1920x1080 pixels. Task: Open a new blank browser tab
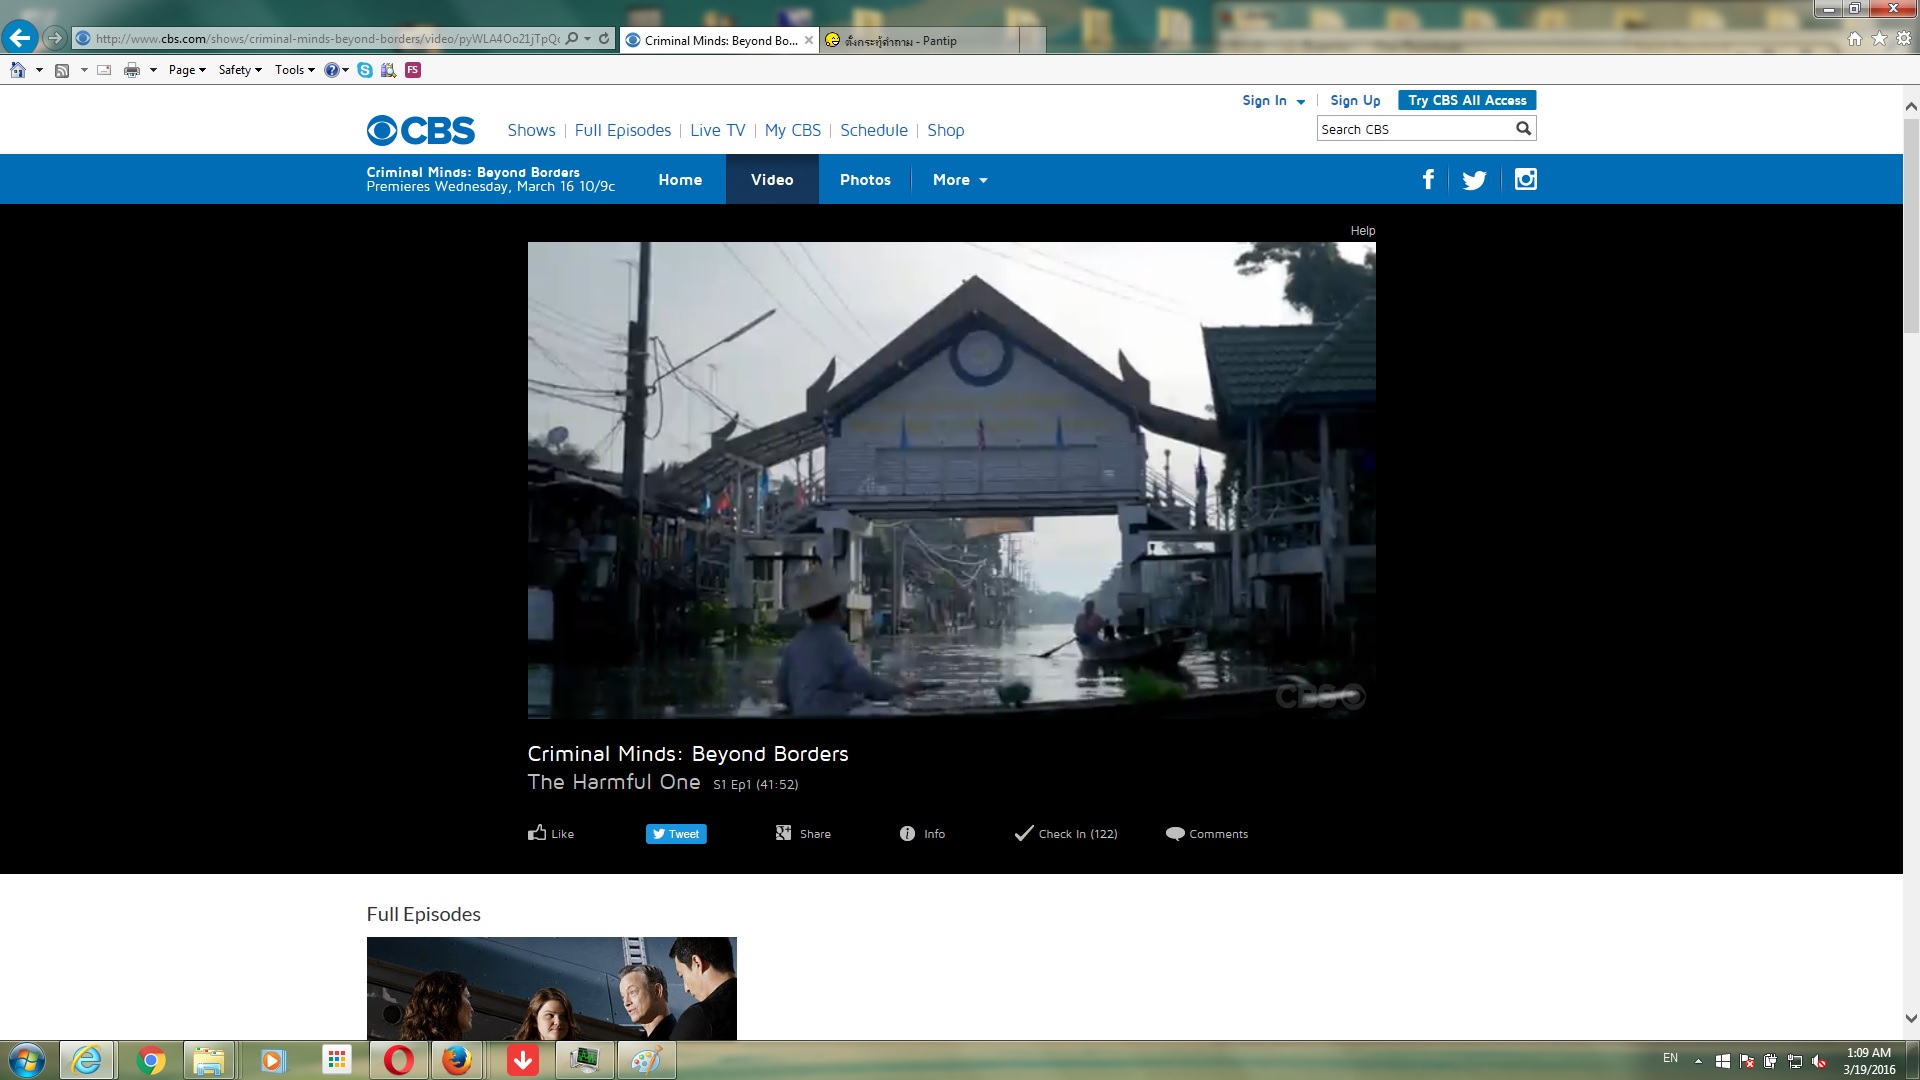[x=1033, y=40]
